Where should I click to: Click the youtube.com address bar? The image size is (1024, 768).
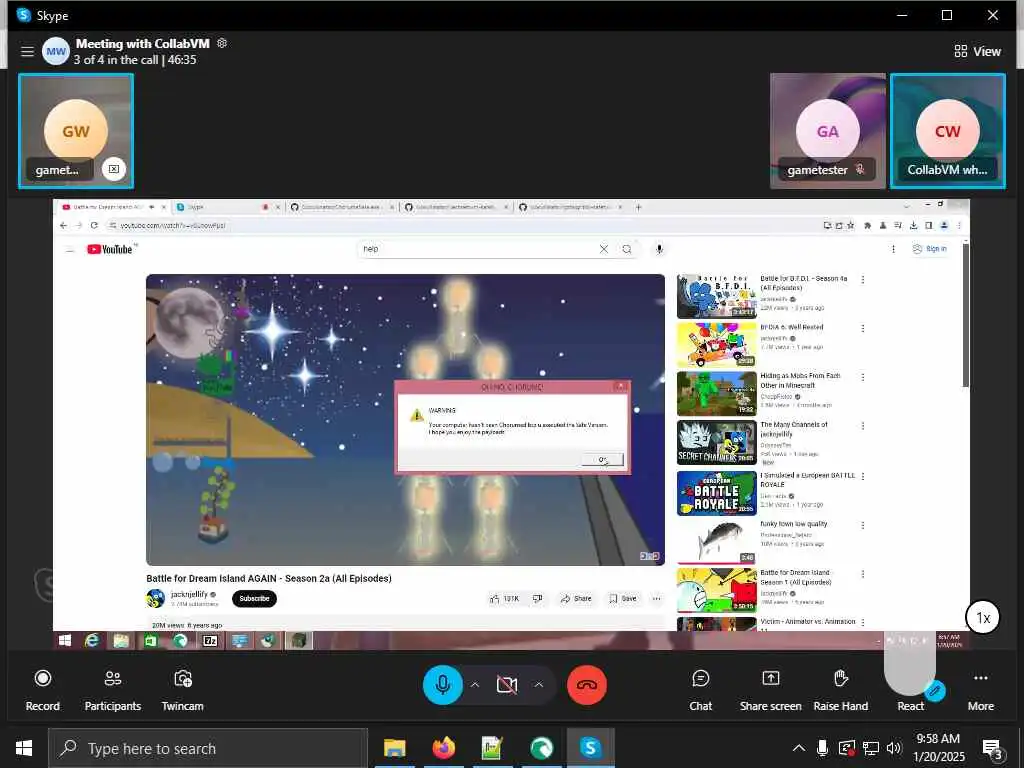pos(457,225)
